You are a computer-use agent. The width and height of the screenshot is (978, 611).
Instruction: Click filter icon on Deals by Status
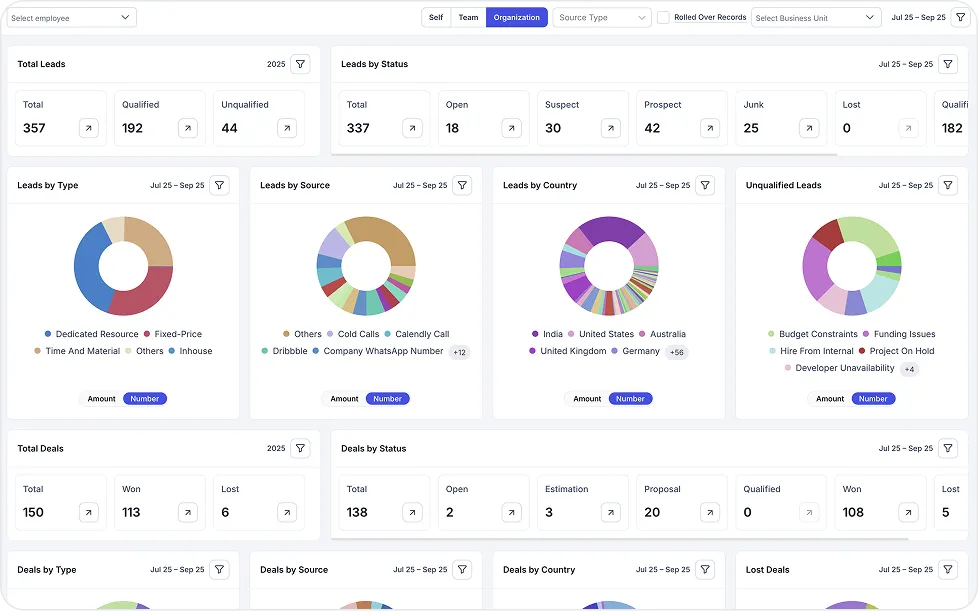click(948, 448)
